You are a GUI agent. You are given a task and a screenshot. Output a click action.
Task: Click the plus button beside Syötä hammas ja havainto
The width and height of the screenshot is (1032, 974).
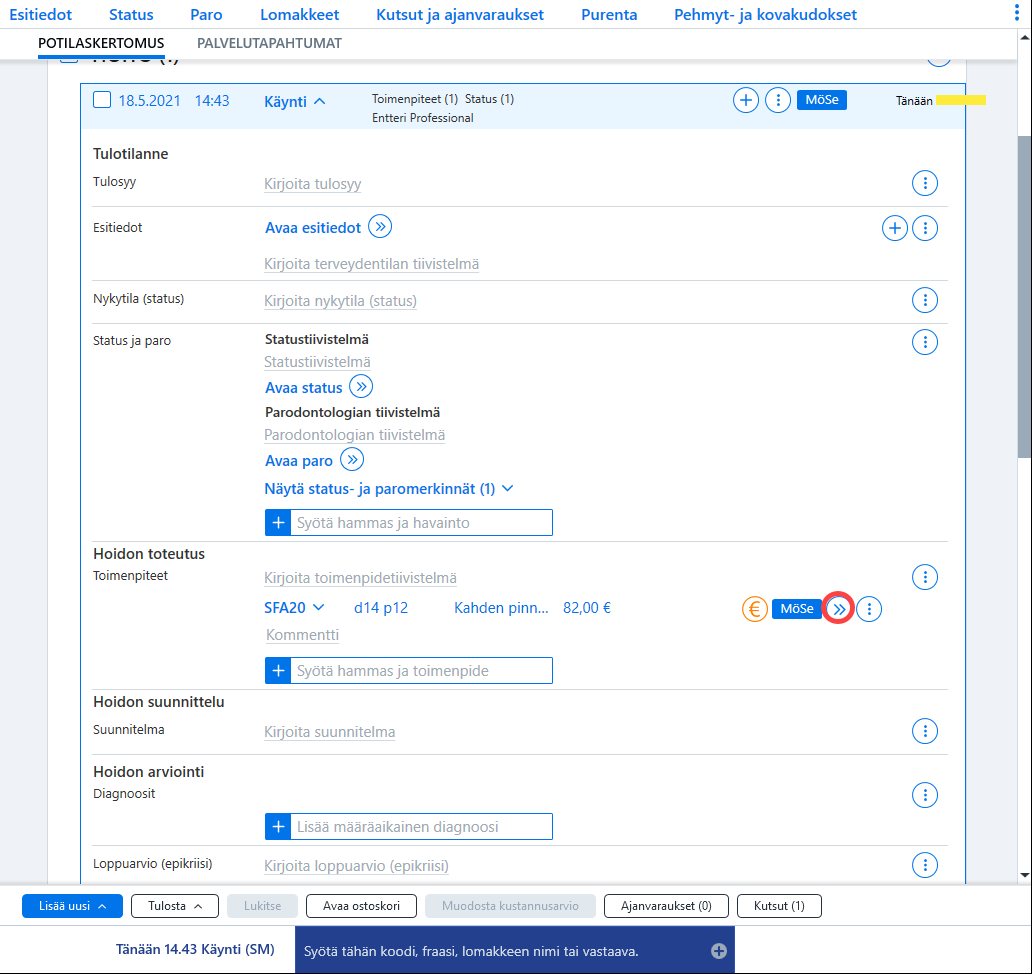(x=278, y=523)
